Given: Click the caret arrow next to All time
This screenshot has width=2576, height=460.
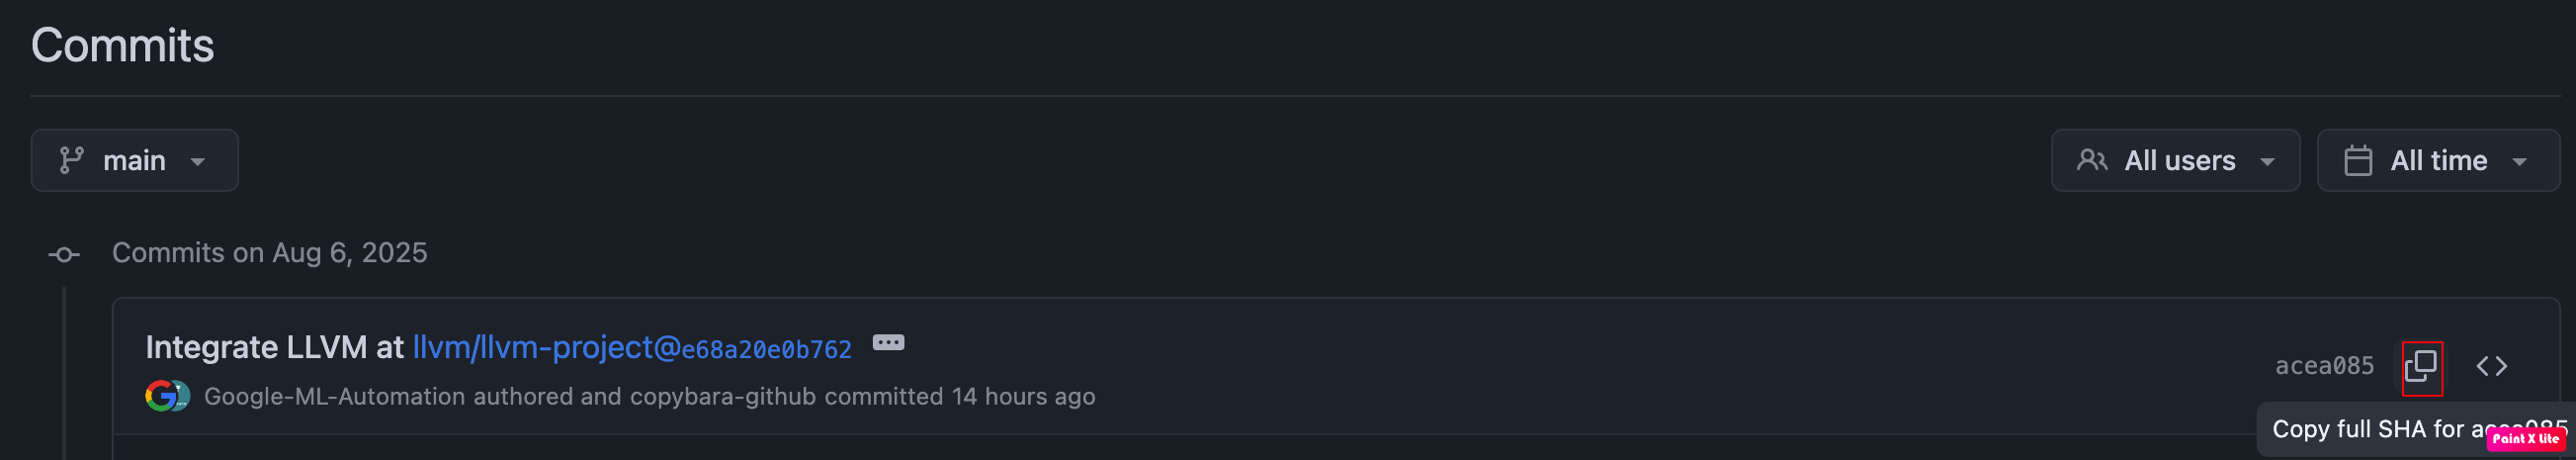Looking at the screenshot, I should click(x=2519, y=162).
